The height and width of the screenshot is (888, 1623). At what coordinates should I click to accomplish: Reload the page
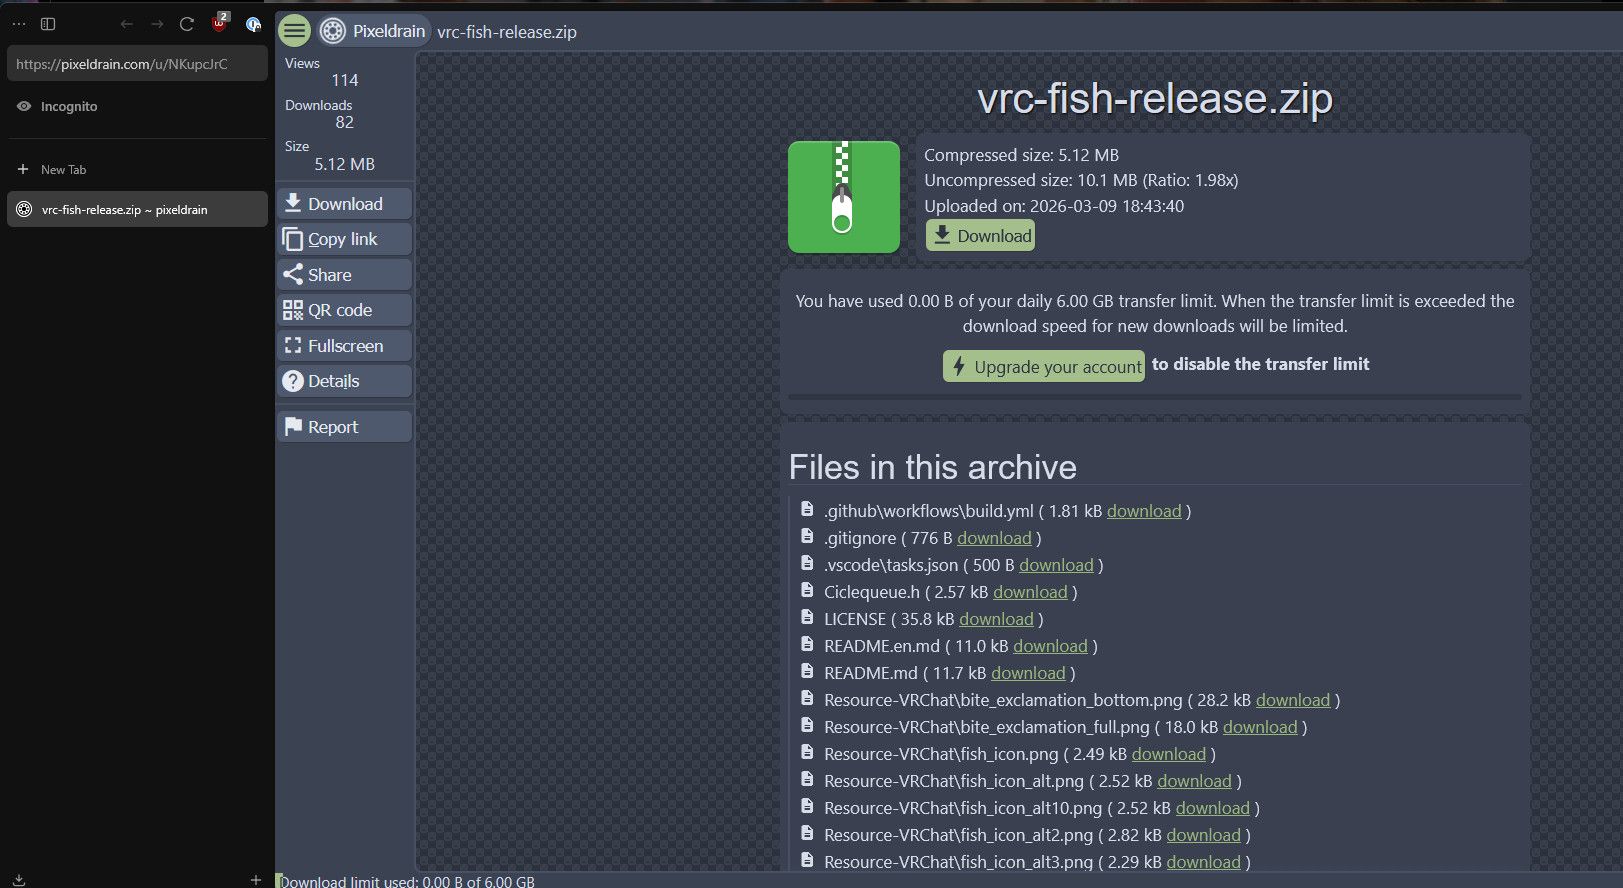coord(187,24)
